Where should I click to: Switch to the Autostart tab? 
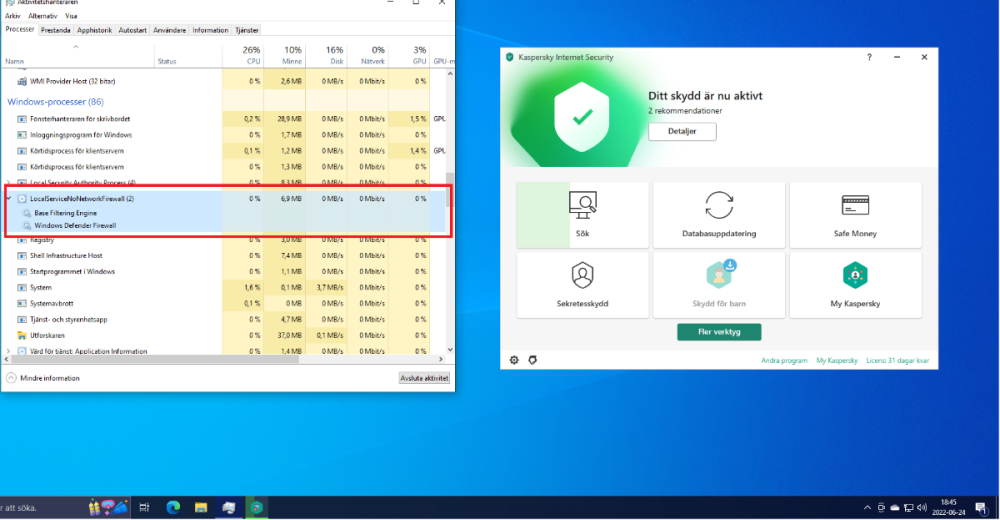pos(133,30)
